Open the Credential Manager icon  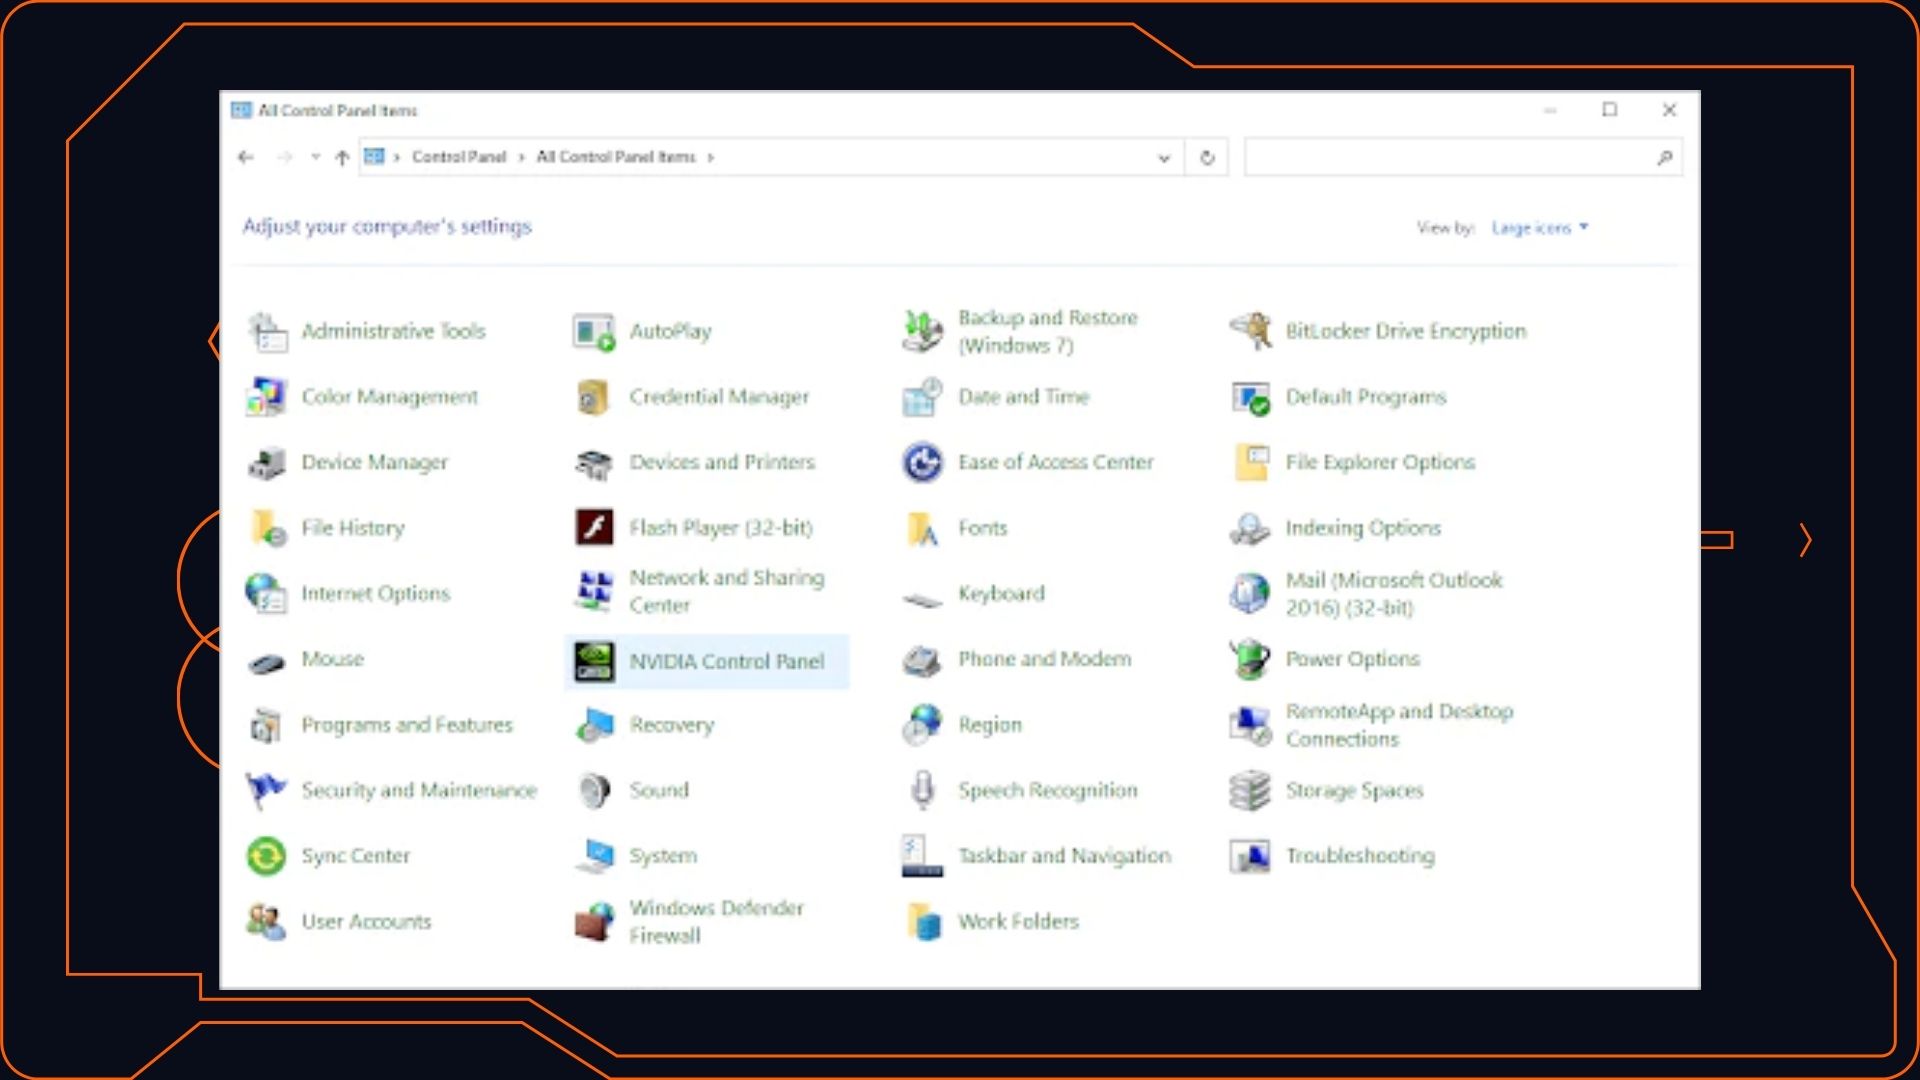pyautogui.click(x=594, y=397)
